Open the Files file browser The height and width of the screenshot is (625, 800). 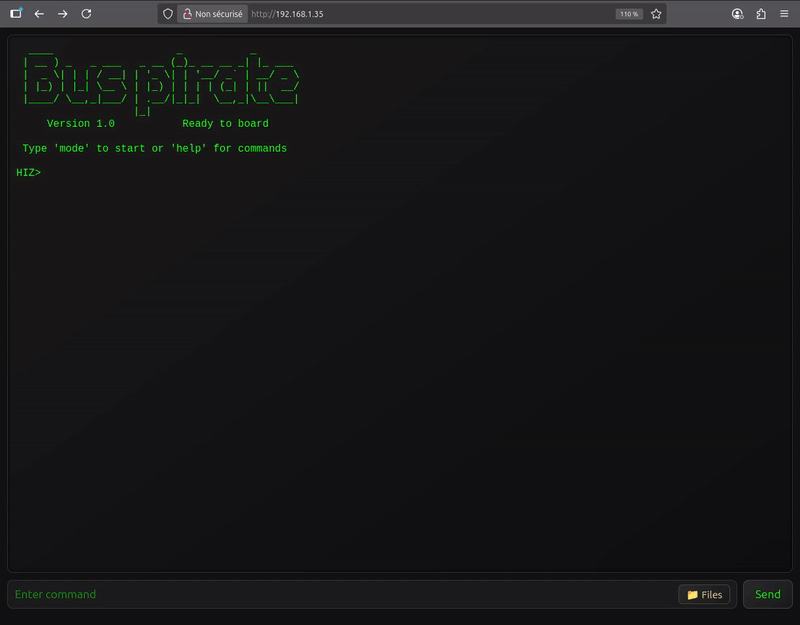pyautogui.click(x=706, y=594)
